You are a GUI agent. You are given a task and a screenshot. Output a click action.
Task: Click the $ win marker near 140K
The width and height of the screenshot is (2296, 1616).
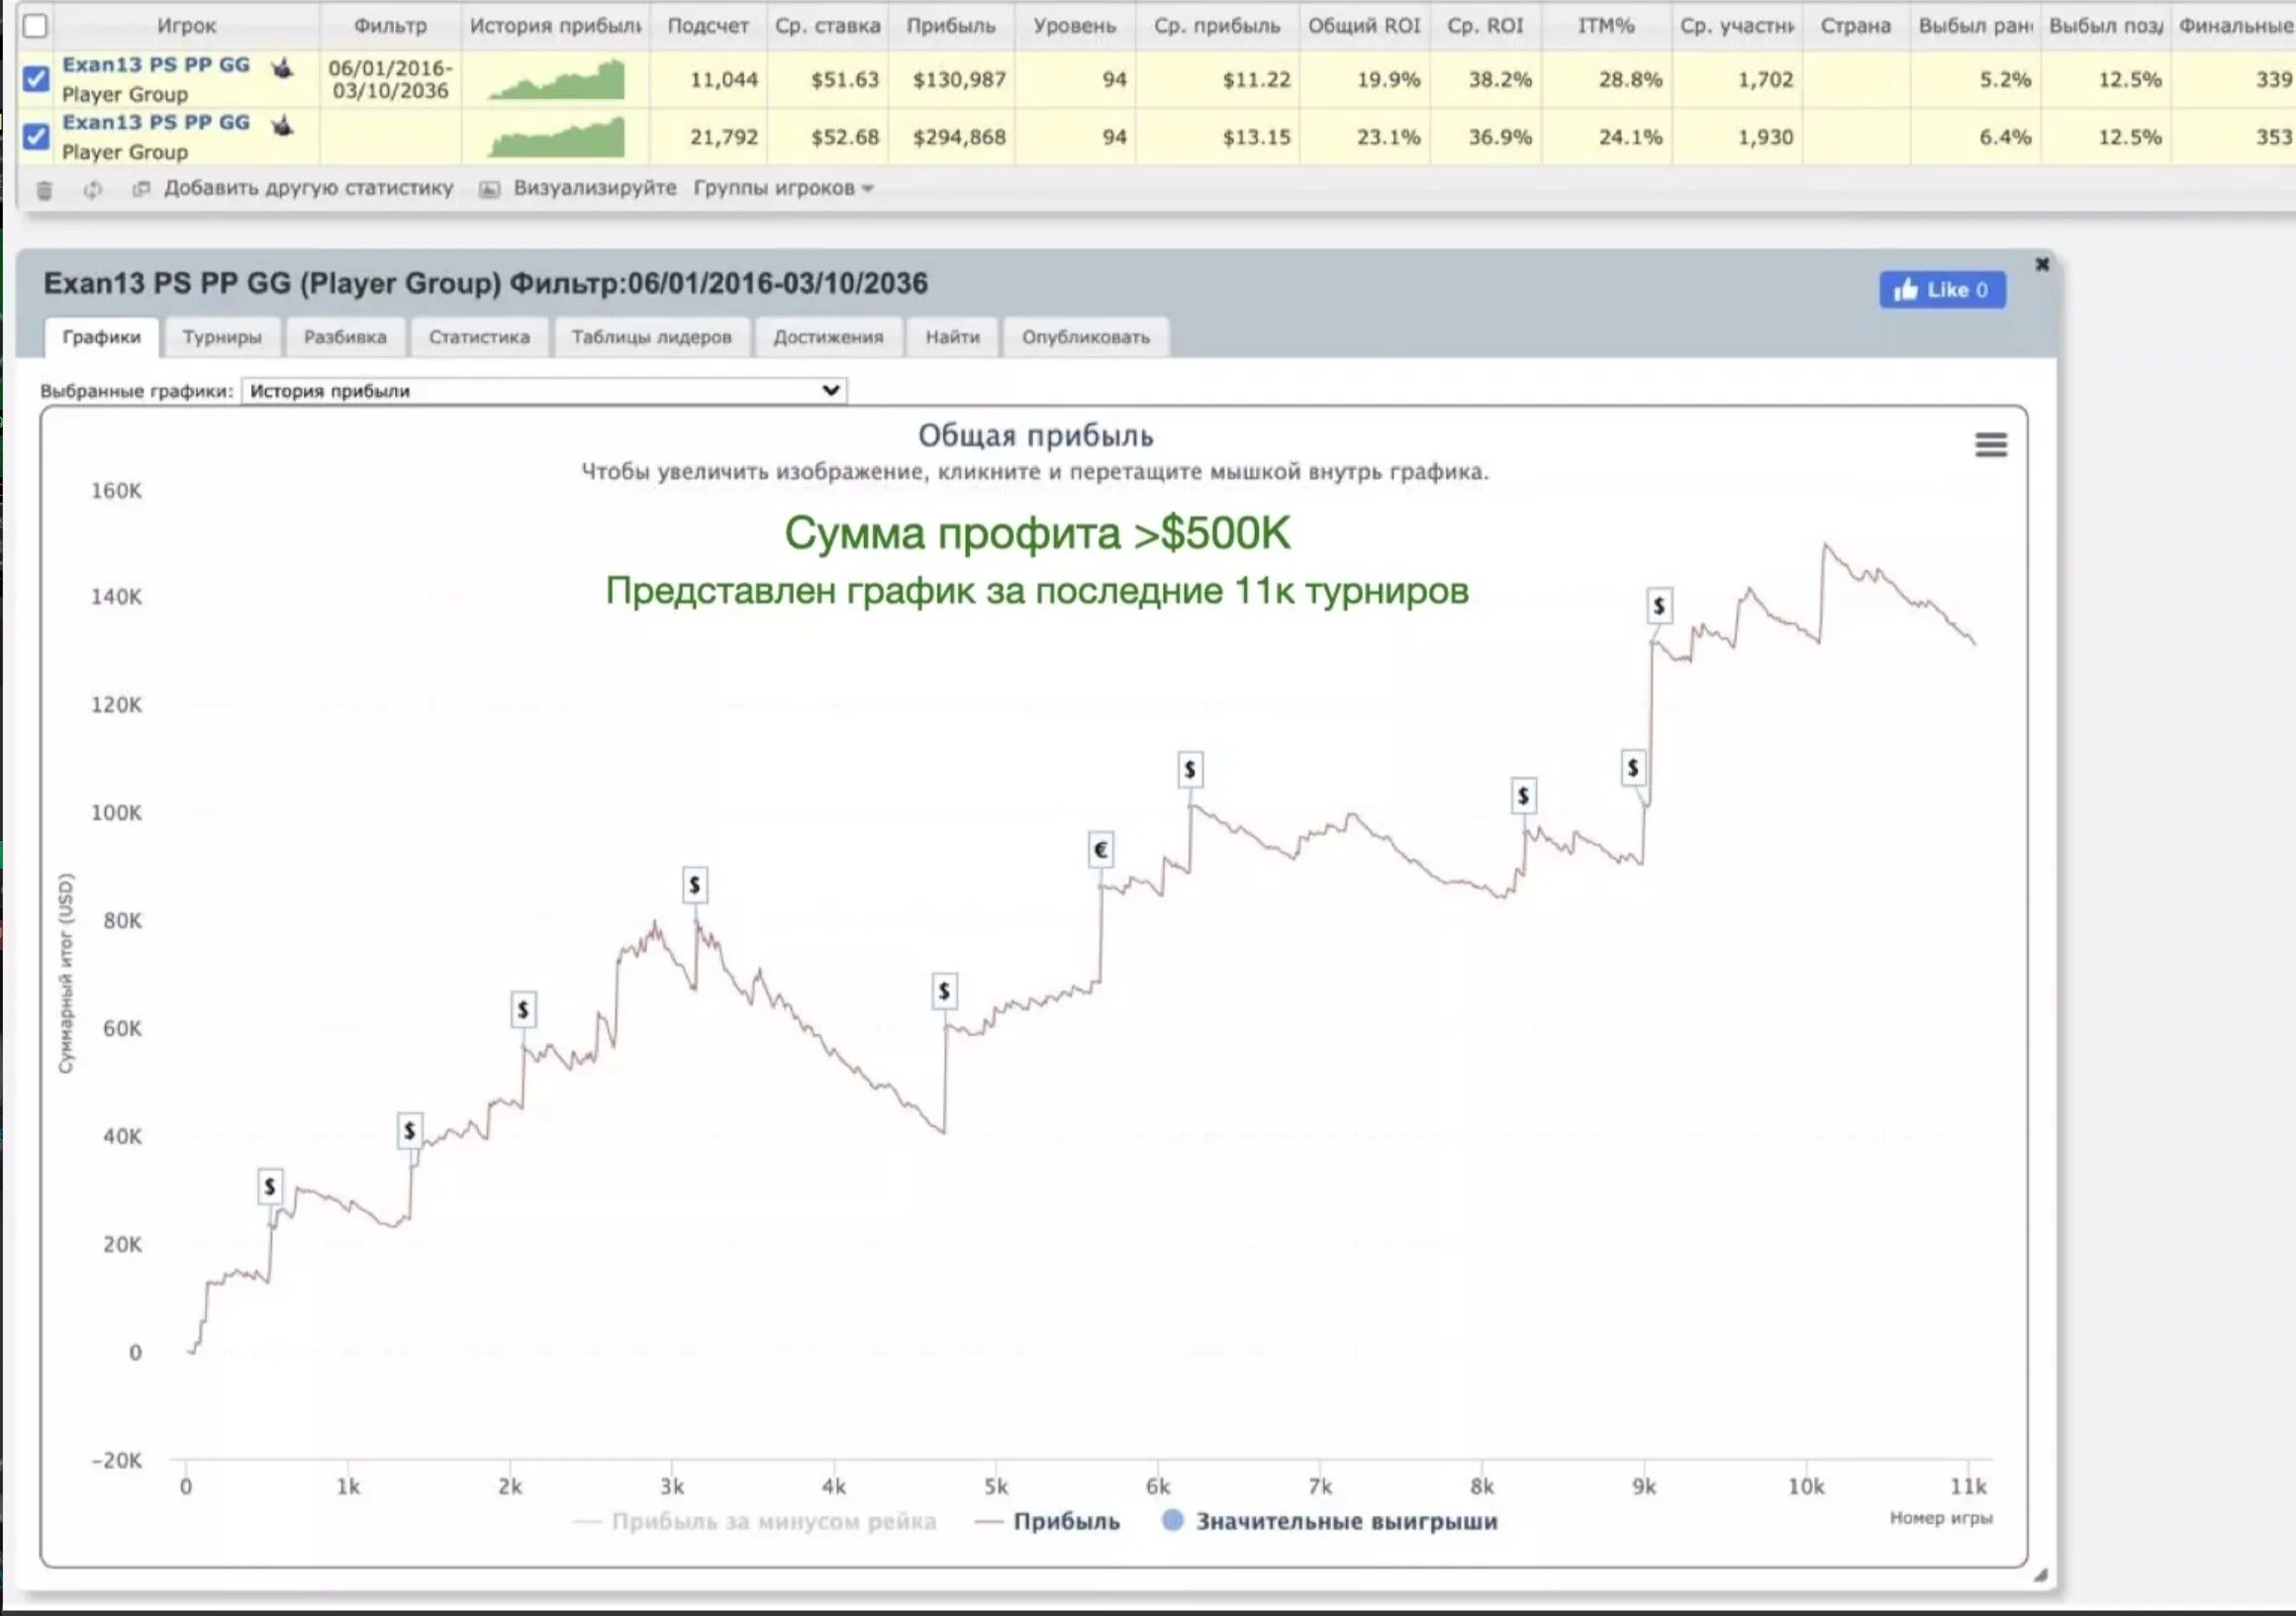tap(1659, 605)
